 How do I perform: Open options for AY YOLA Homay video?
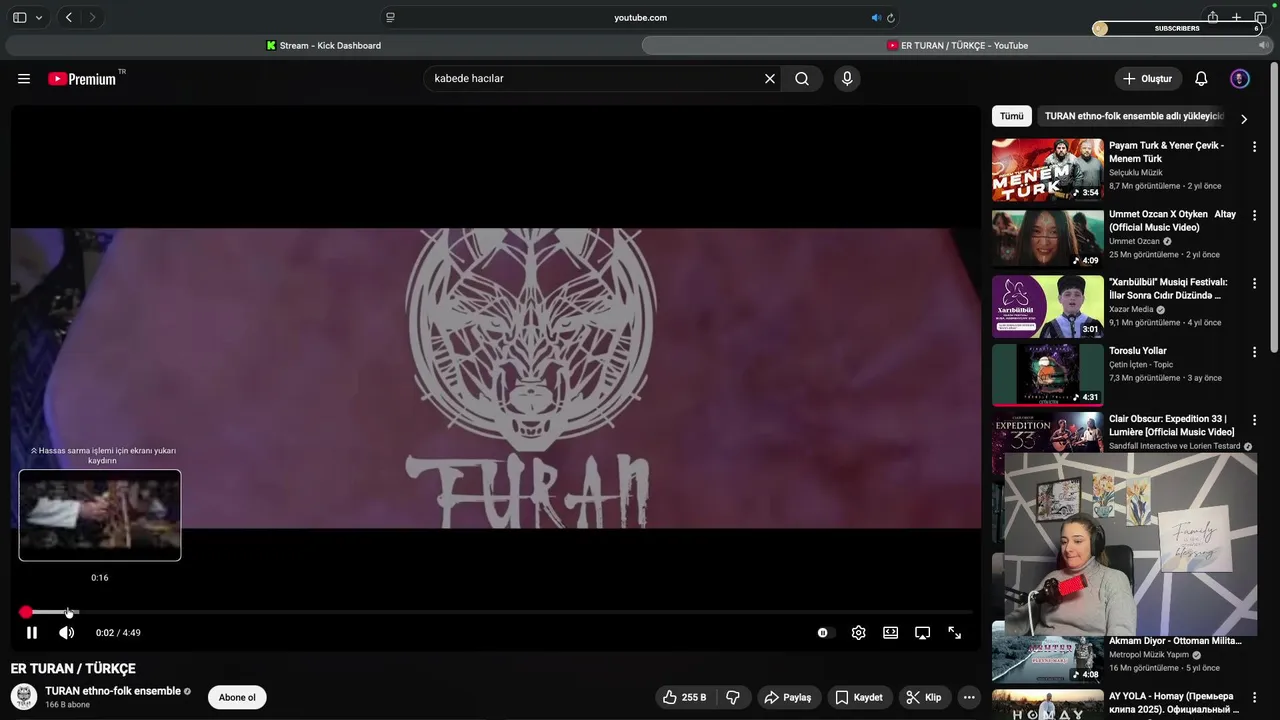pos(1254,697)
